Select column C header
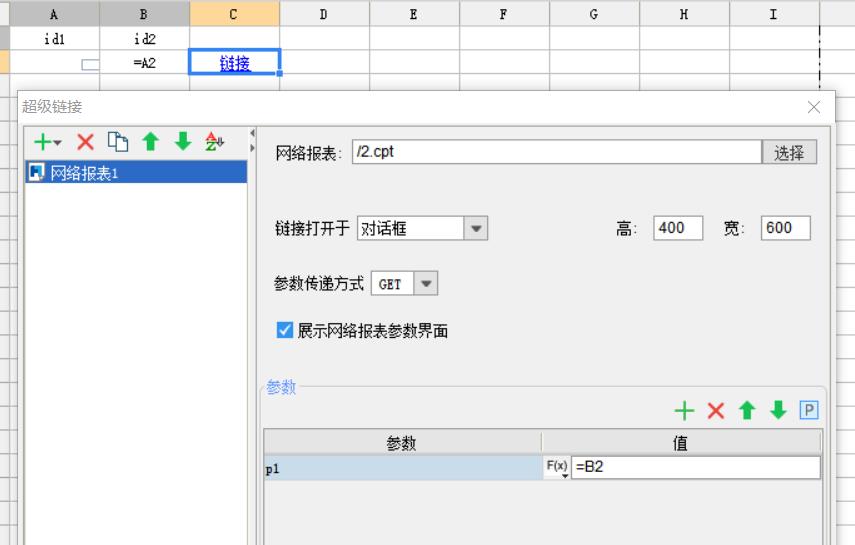Viewport: 855px width, 545px height. click(234, 14)
